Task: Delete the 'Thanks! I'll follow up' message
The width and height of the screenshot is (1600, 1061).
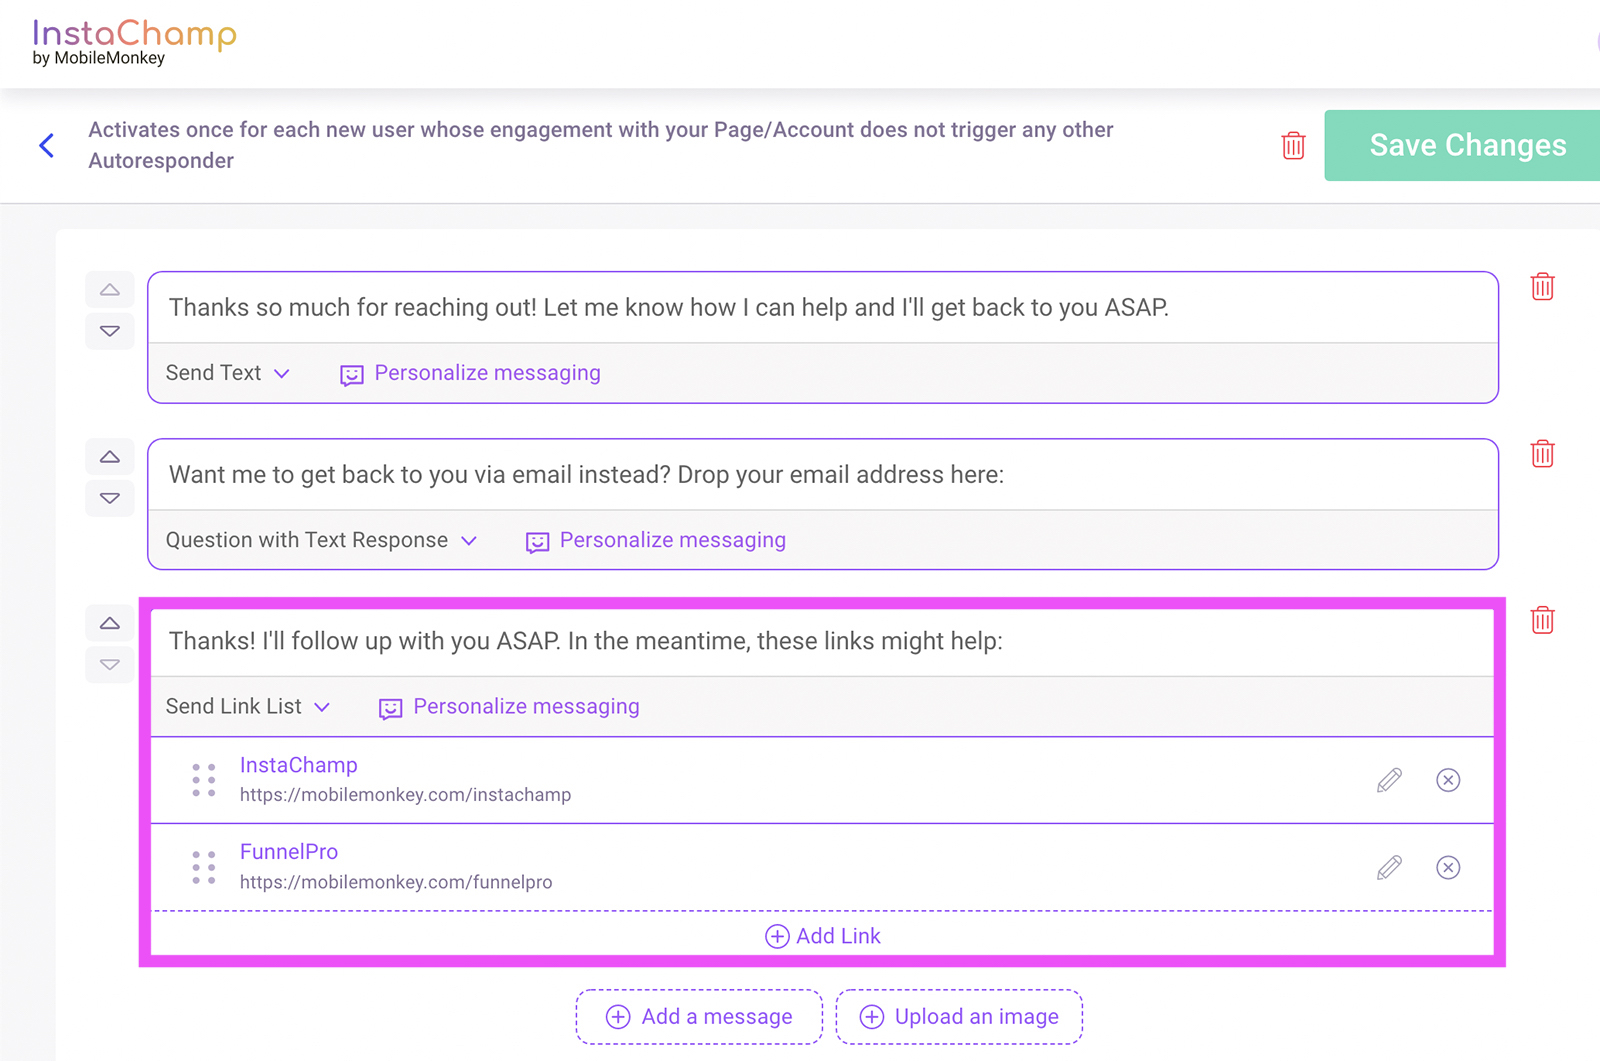Action: pos(1542,620)
